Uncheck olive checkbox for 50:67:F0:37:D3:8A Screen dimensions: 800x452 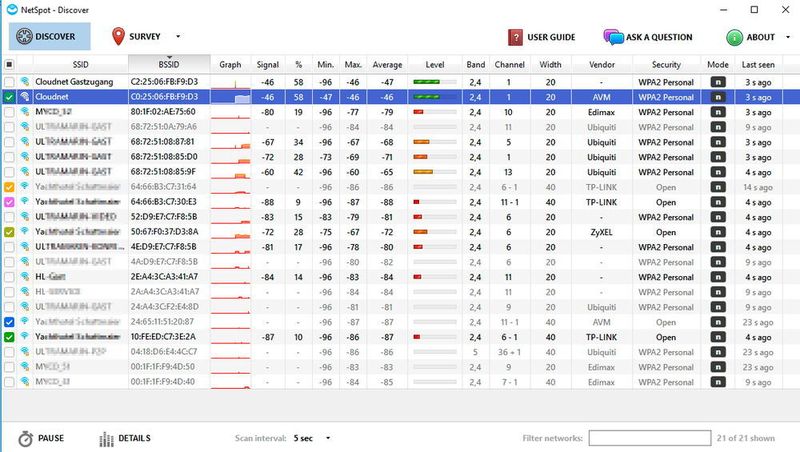[9, 232]
